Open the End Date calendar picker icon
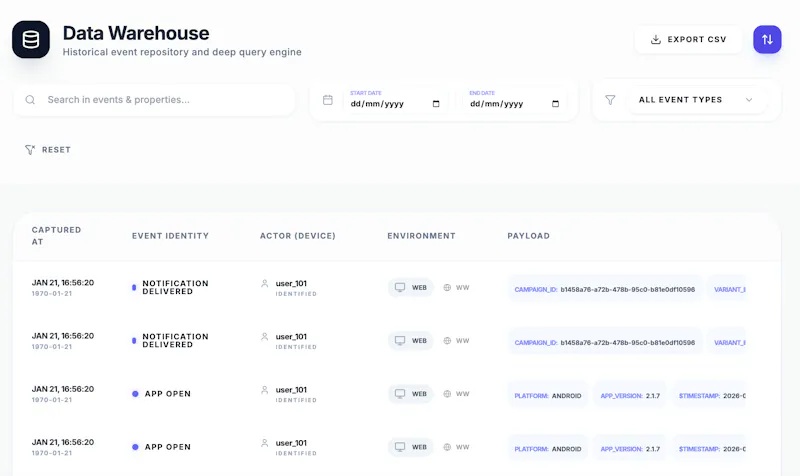Viewport: 800px width, 476px height. [x=555, y=104]
